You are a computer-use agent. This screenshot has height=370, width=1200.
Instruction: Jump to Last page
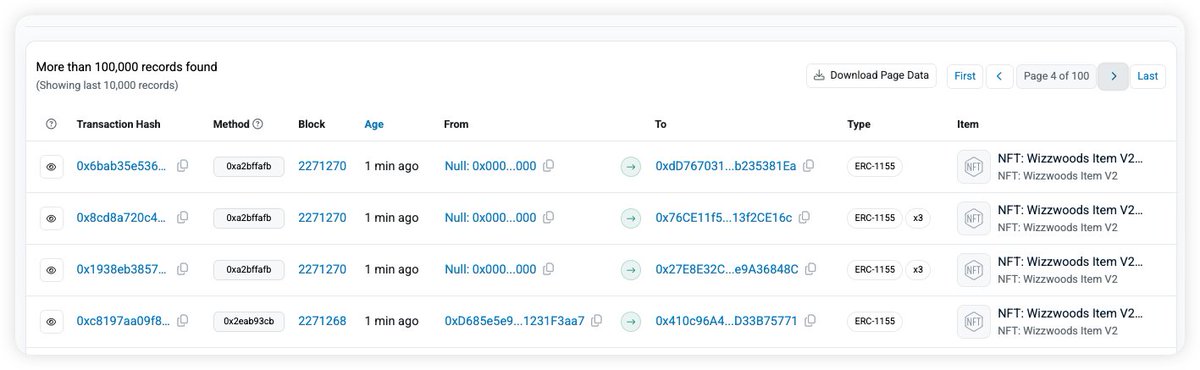click(1148, 76)
